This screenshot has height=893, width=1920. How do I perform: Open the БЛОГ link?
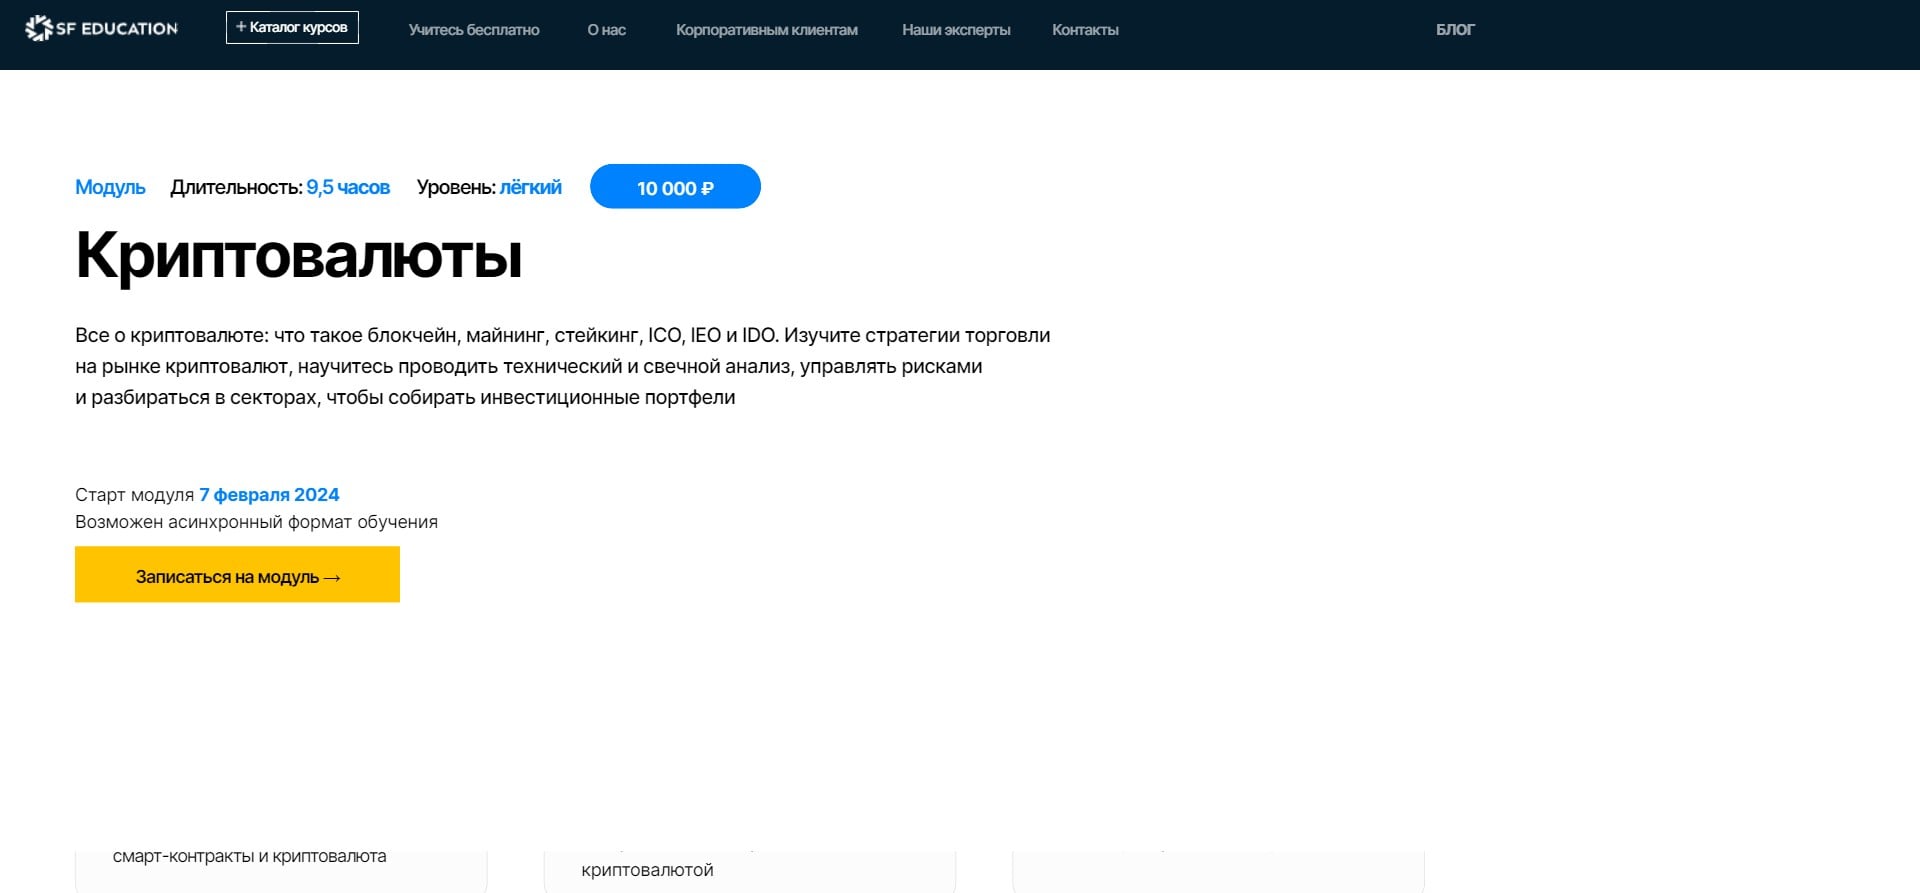[x=1455, y=30]
